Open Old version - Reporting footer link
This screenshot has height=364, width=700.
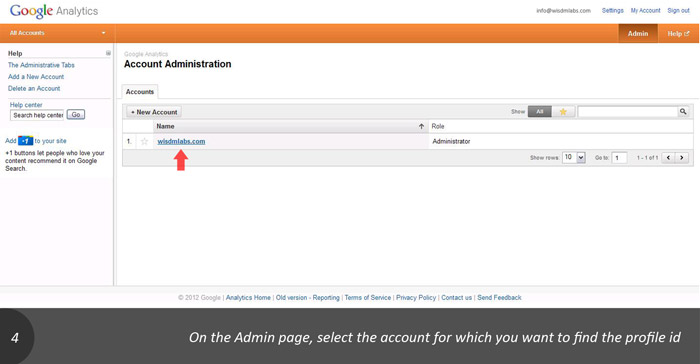(308, 297)
